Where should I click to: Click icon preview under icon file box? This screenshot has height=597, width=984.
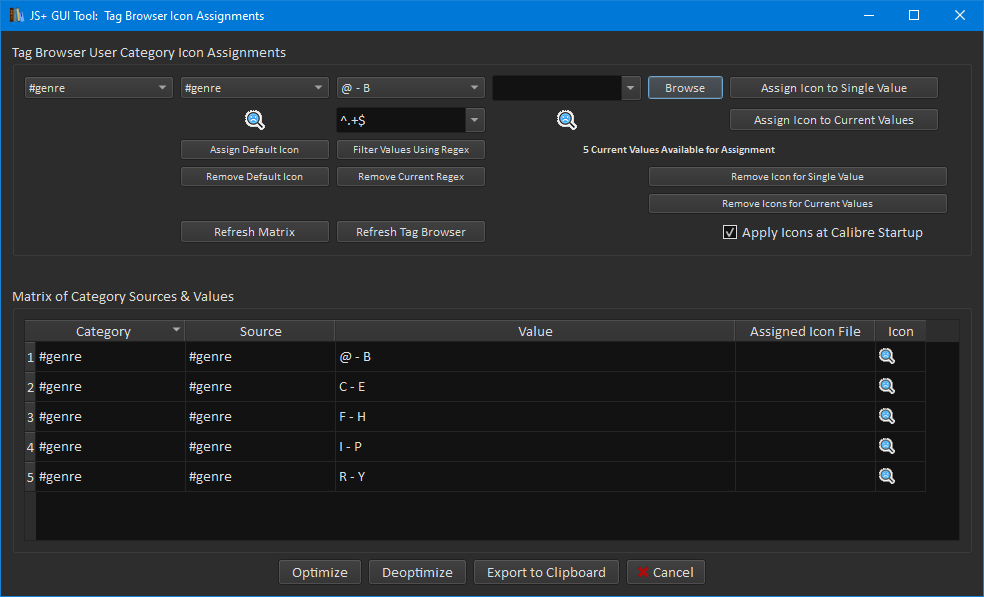coord(567,119)
